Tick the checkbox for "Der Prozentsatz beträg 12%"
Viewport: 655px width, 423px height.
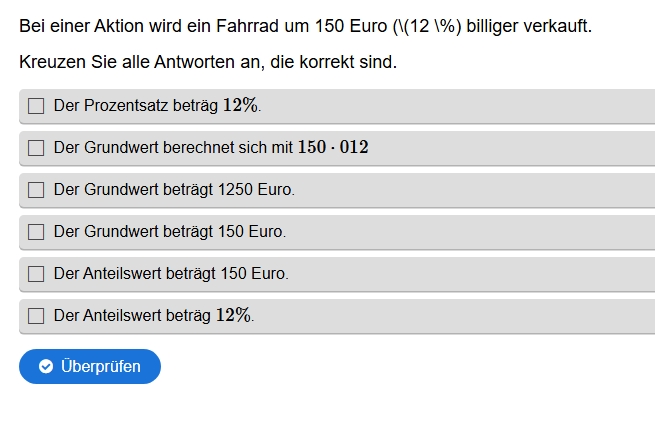point(36,106)
